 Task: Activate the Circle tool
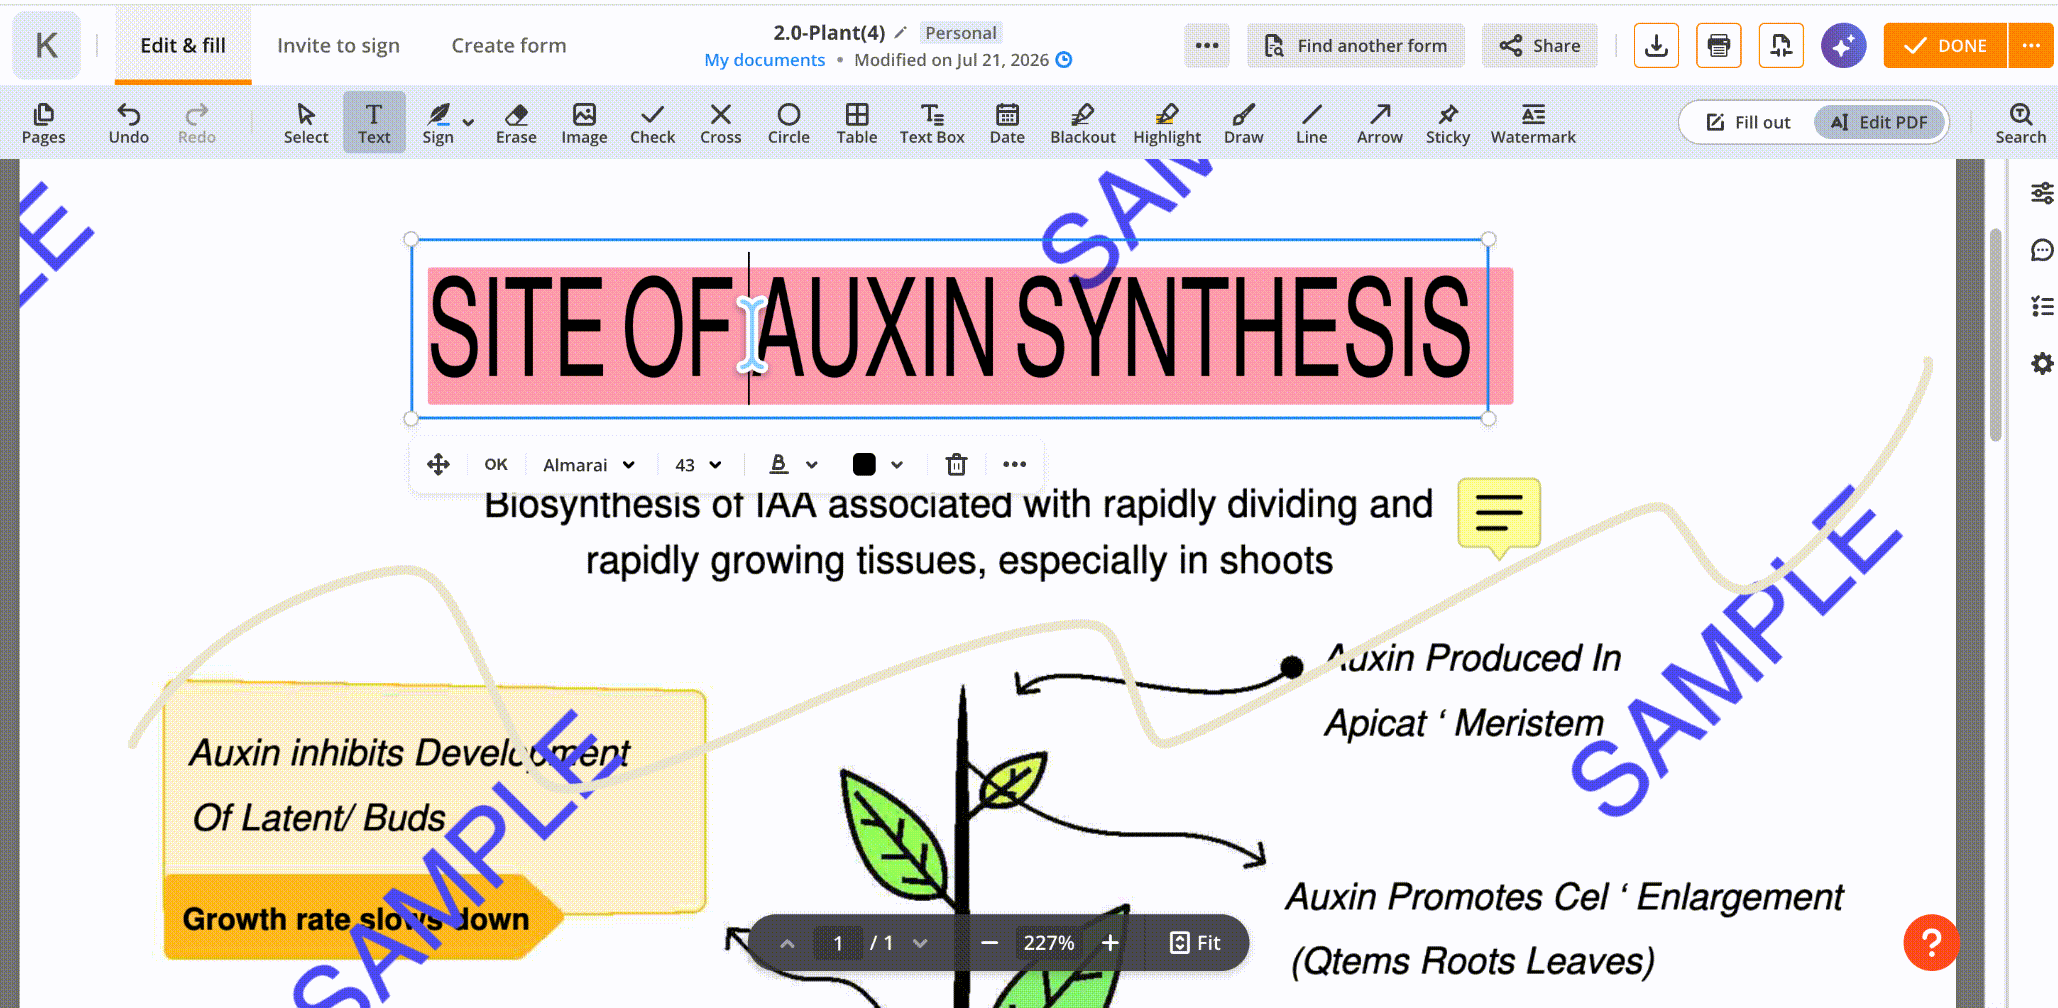[788, 123]
